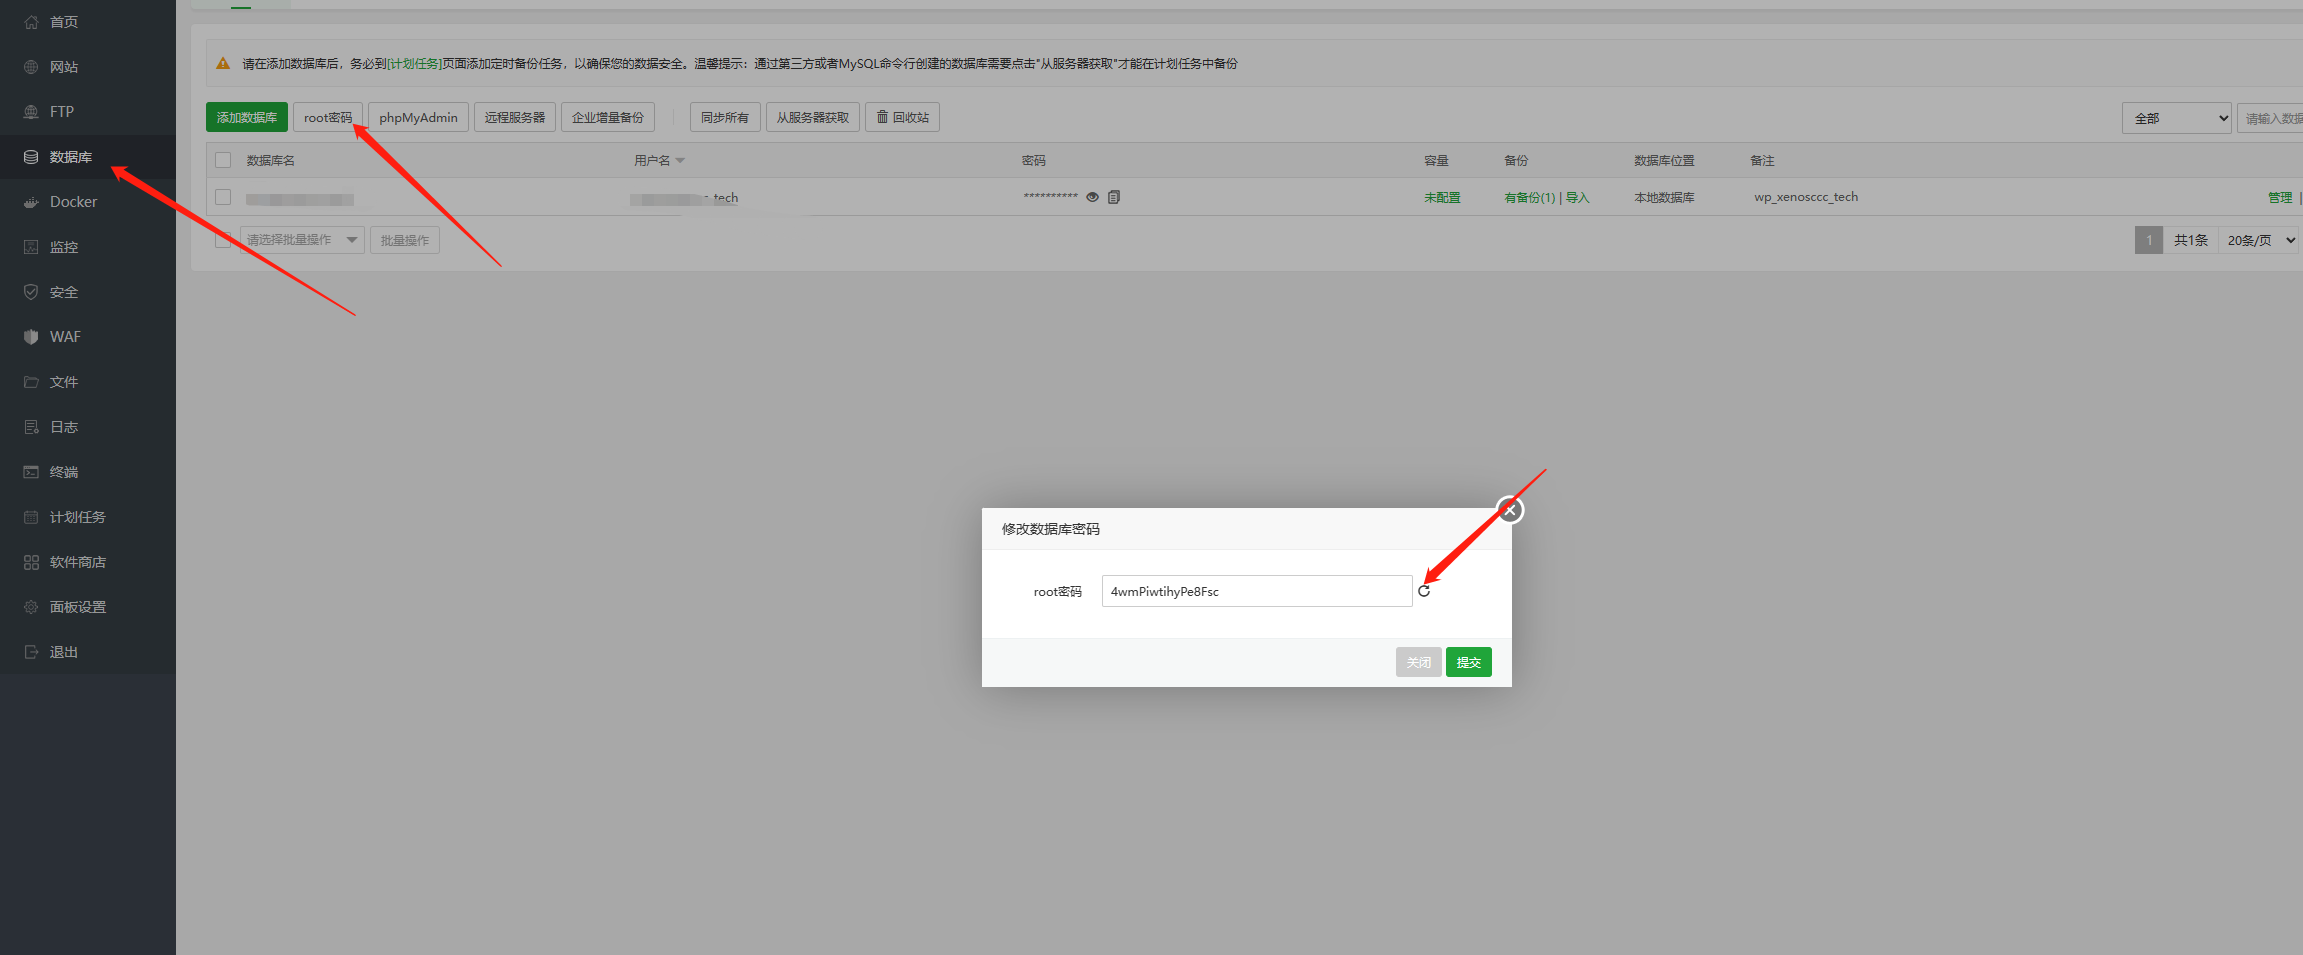Click 提交 to submit new password
This screenshot has height=955, width=2303.
(1469, 662)
